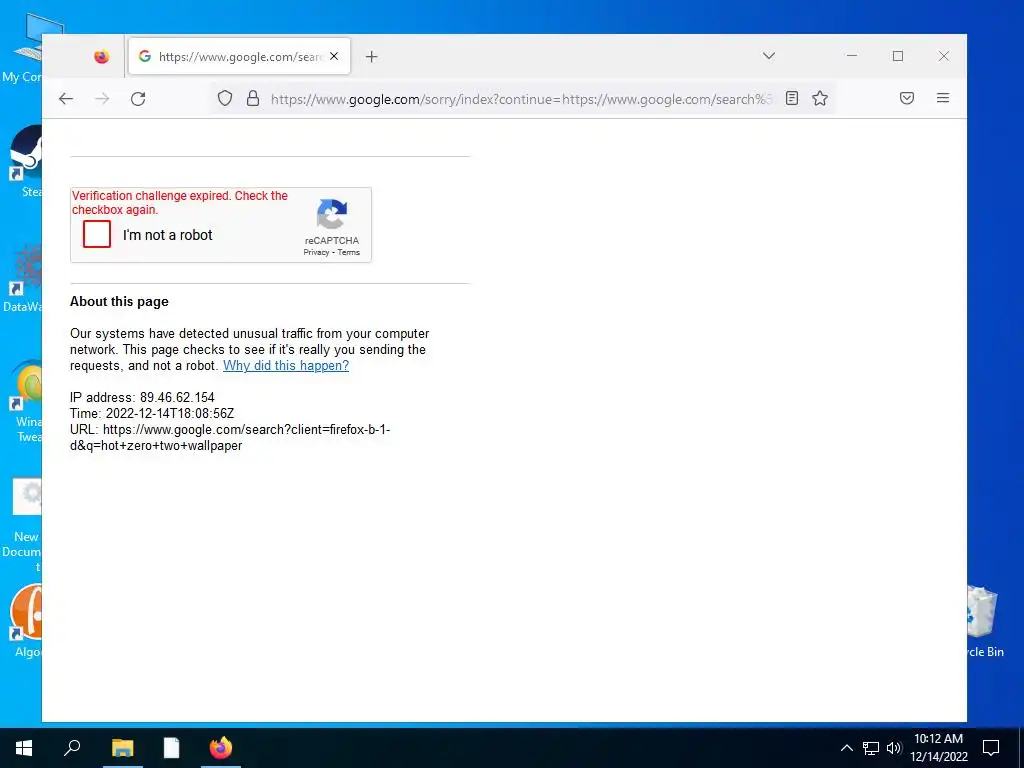Open the volume tray icon

pyautogui.click(x=894, y=748)
